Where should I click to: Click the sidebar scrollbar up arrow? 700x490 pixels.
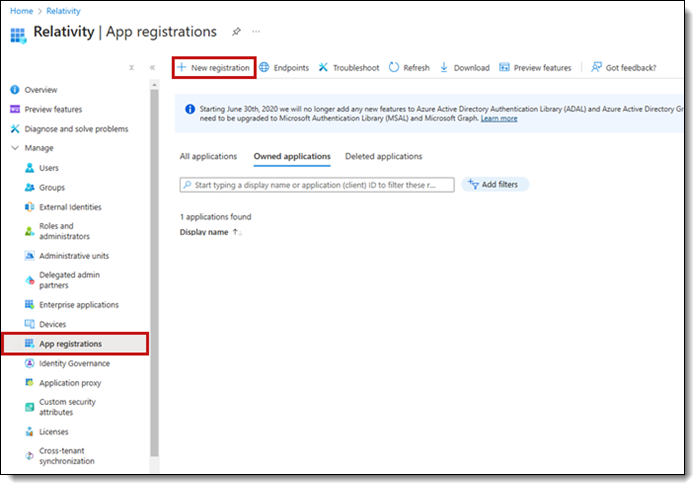(x=154, y=84)
